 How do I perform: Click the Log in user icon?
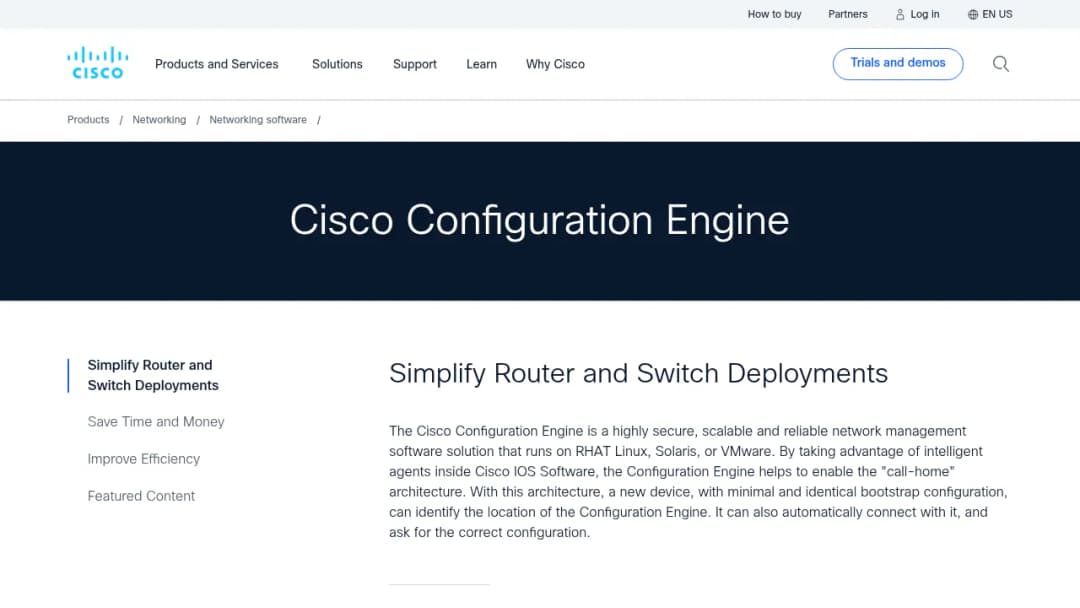900,14
